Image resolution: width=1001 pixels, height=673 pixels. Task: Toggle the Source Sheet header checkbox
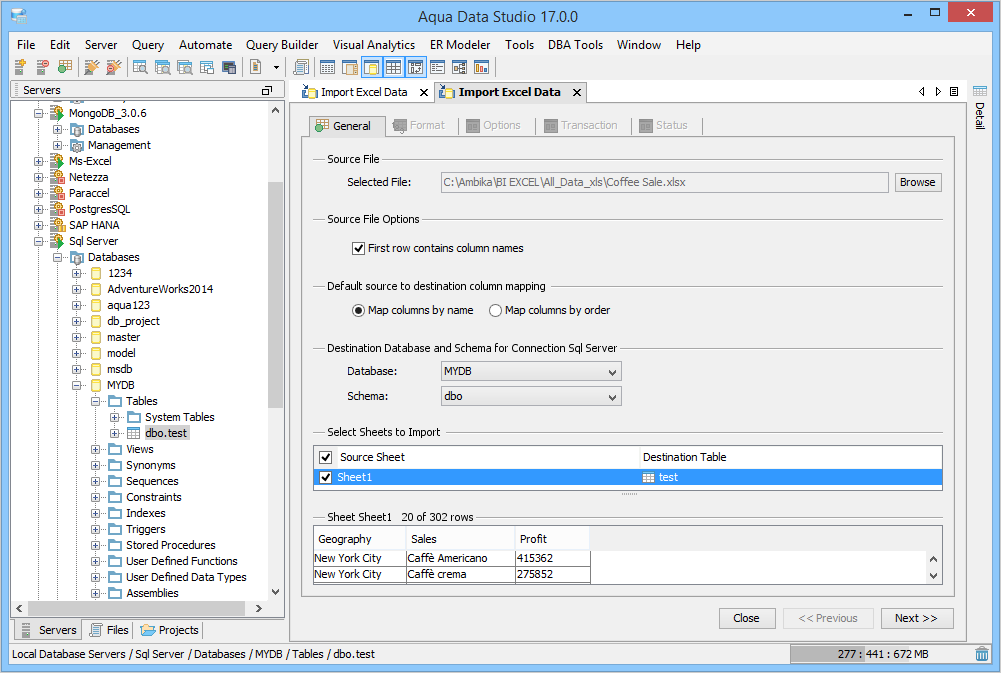click(x=326, y=457)
